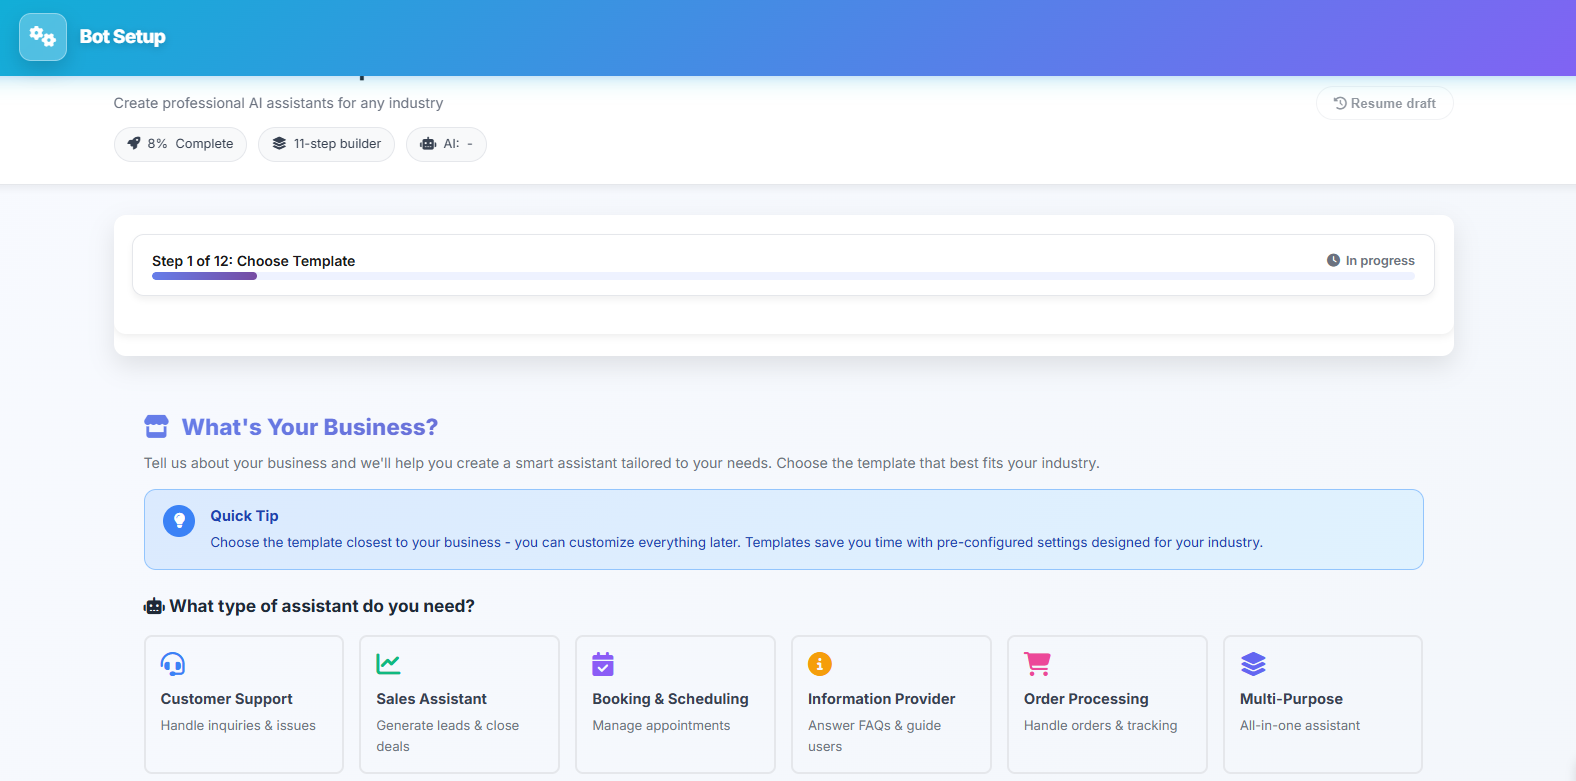
Task: Select the Customer Support template title
Action: click(x=227, y=699)
